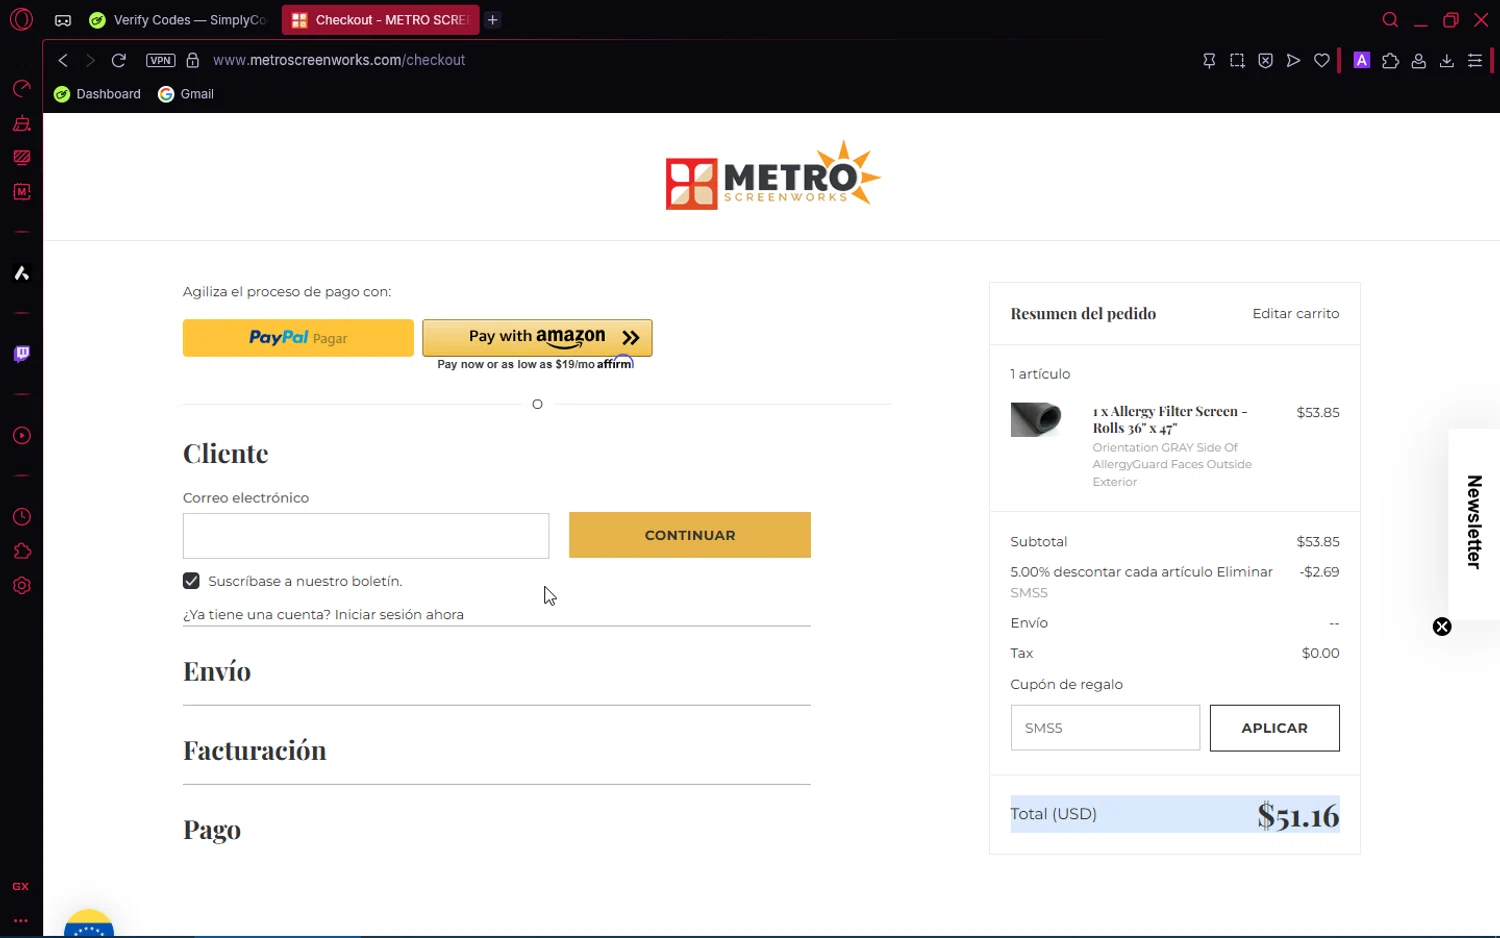Open the Dashboard bookmark
Viewport: 1500px width, 938px height.
point(97,94)
